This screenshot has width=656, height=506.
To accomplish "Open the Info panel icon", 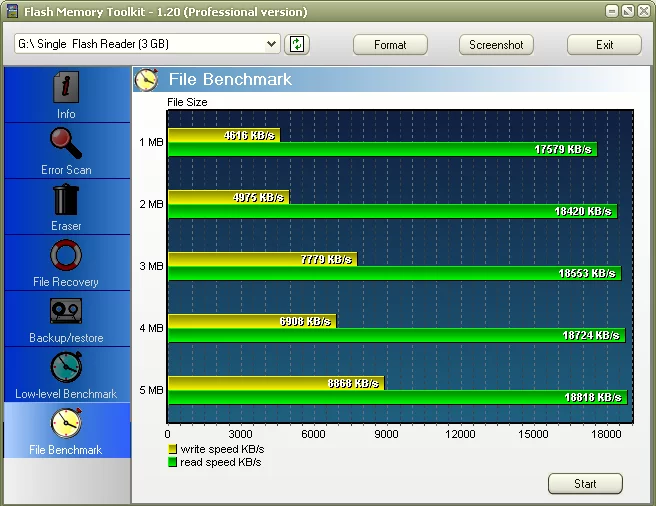I will pyautogui.click(x=66, y=87).
